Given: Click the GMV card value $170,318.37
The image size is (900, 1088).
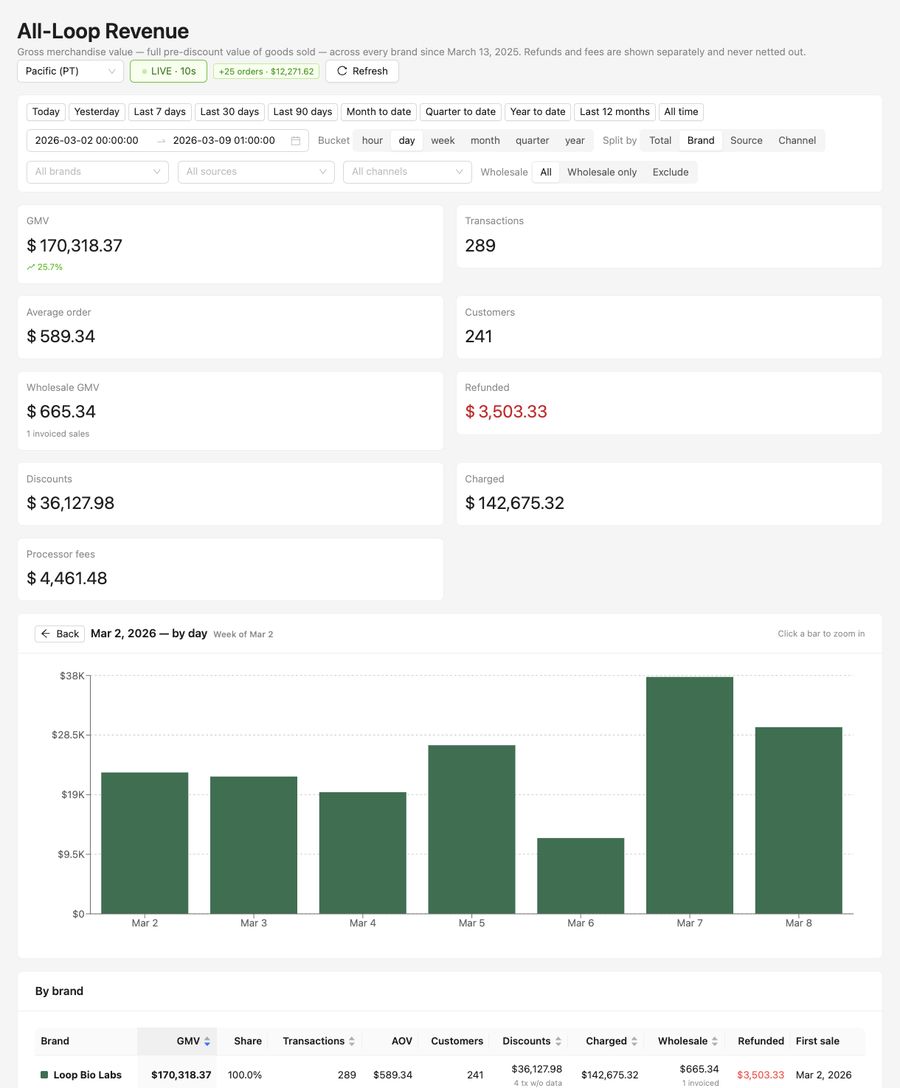Looking at the screenshot, I should pos(74,246).
